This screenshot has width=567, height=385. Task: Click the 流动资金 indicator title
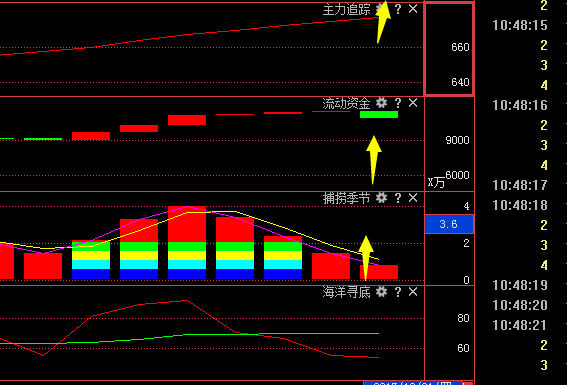pyautogui.click(x=346, y=103)
